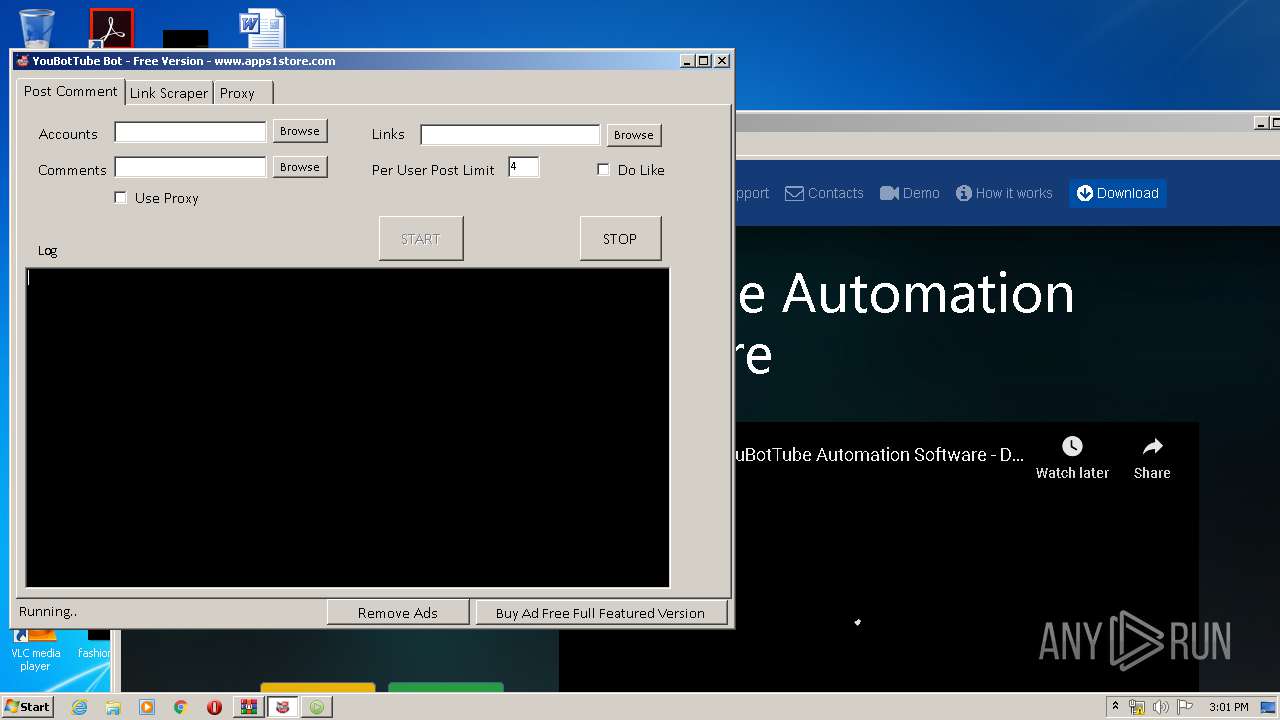Launch Windows Media Player from taskbar
Screen dimensions: 1280x720
click(x=147, y=707)
